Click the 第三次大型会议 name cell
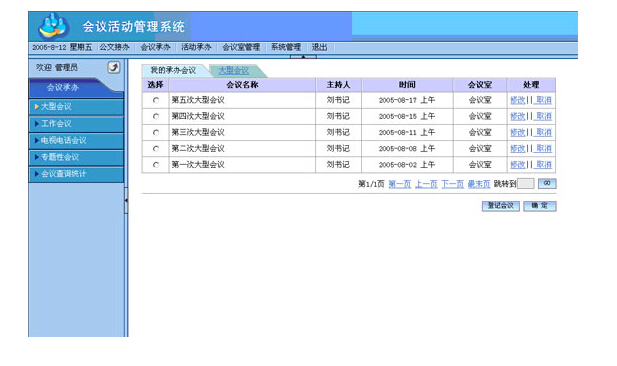 point(242,133)
